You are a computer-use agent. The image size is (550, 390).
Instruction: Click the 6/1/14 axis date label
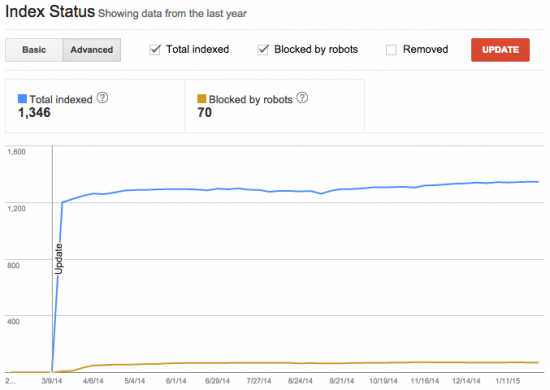[176, 381]
